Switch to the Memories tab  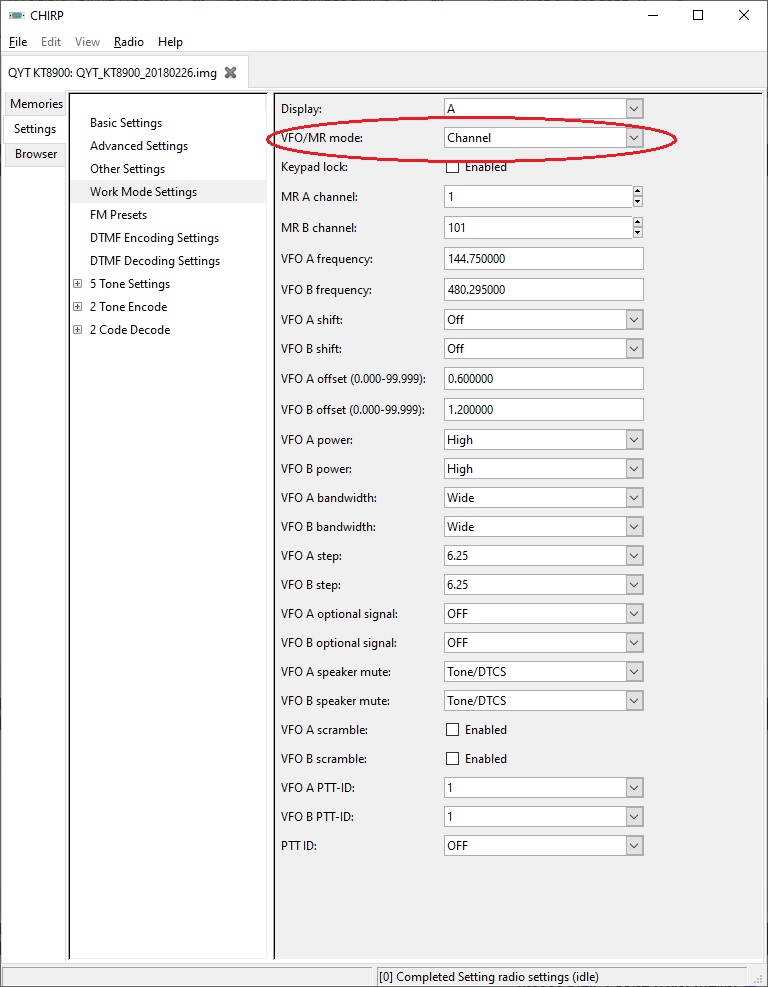[x=36, y=104]
